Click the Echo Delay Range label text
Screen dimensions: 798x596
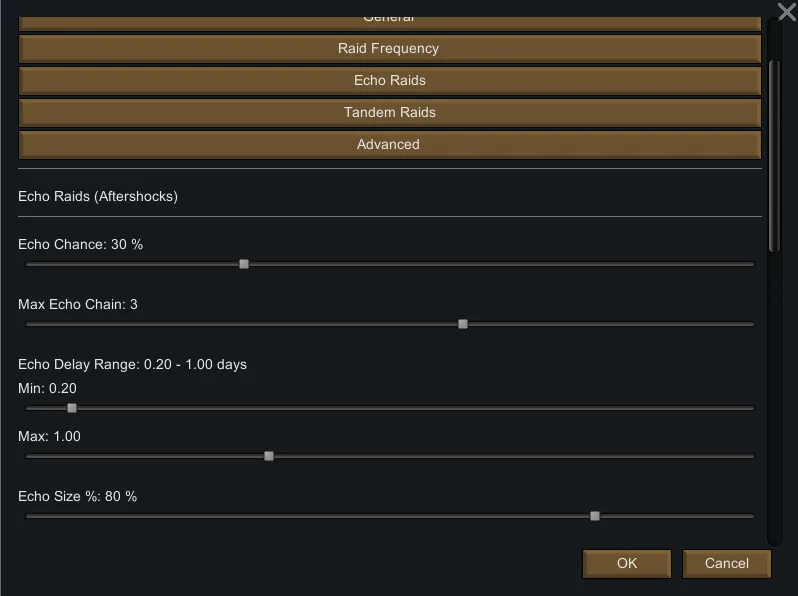[x=132, y=364]
